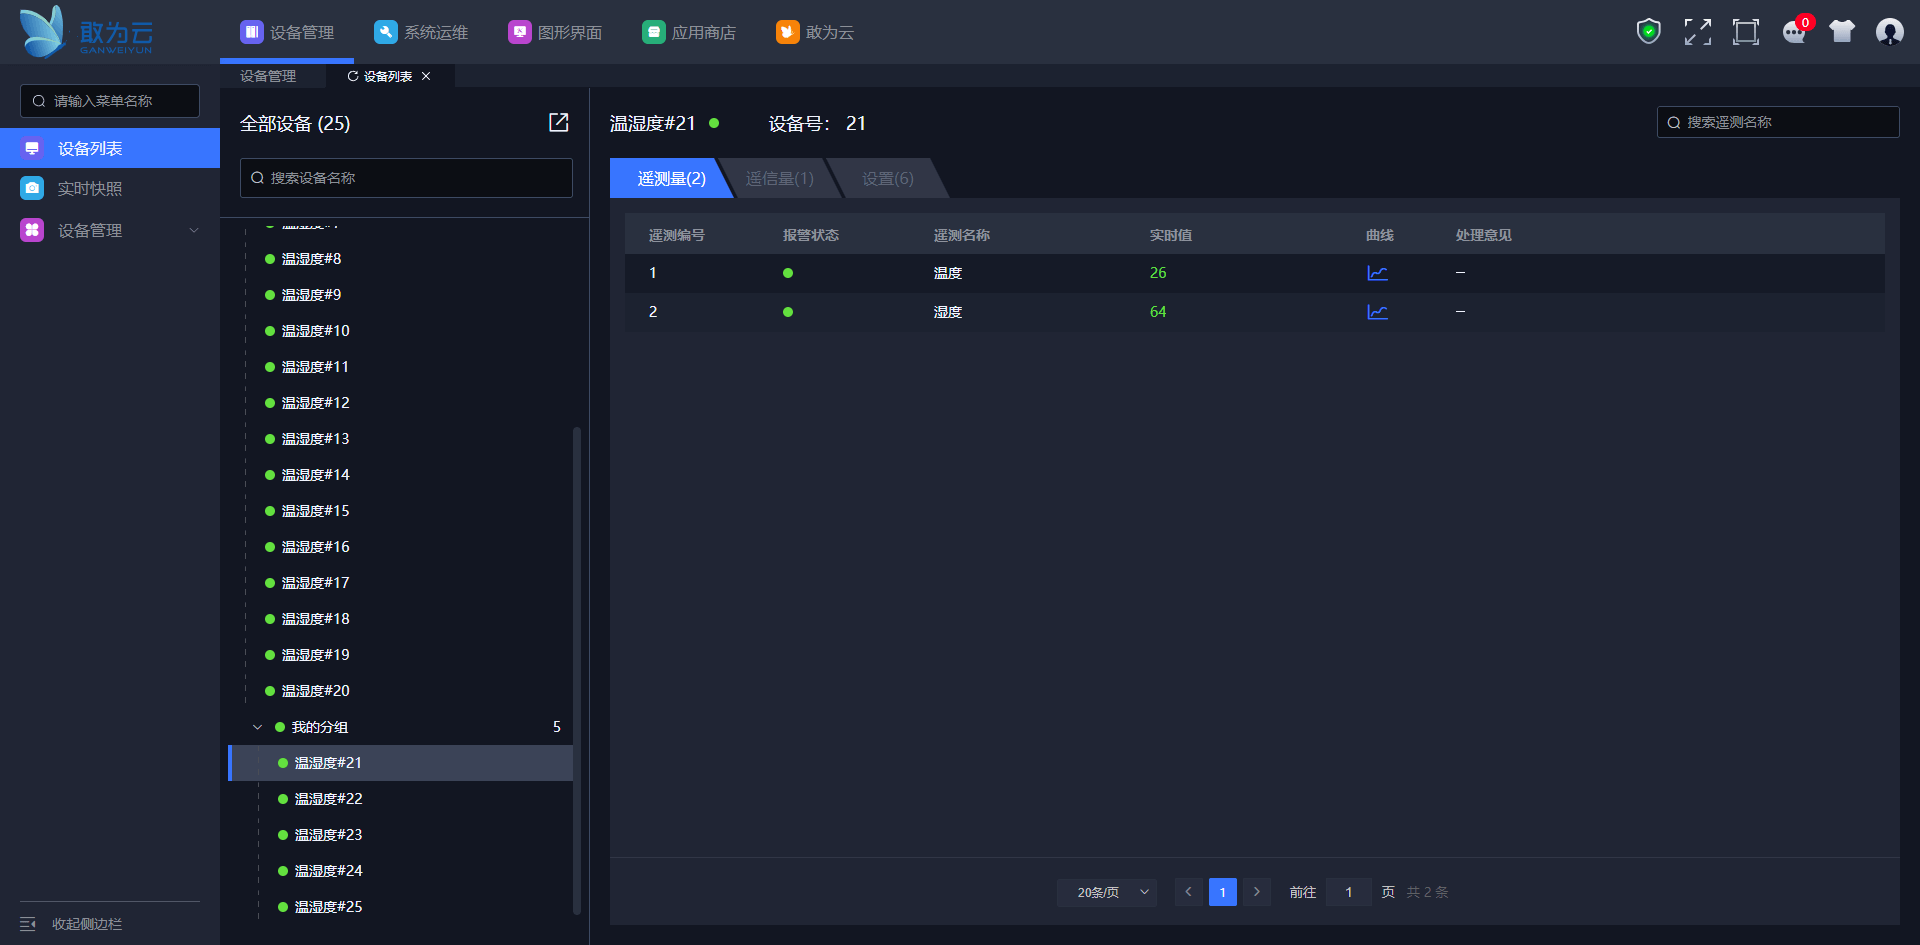Refresh the 设备列表 tab with reload icon
1920x945 pixels.
coord(352,76)
